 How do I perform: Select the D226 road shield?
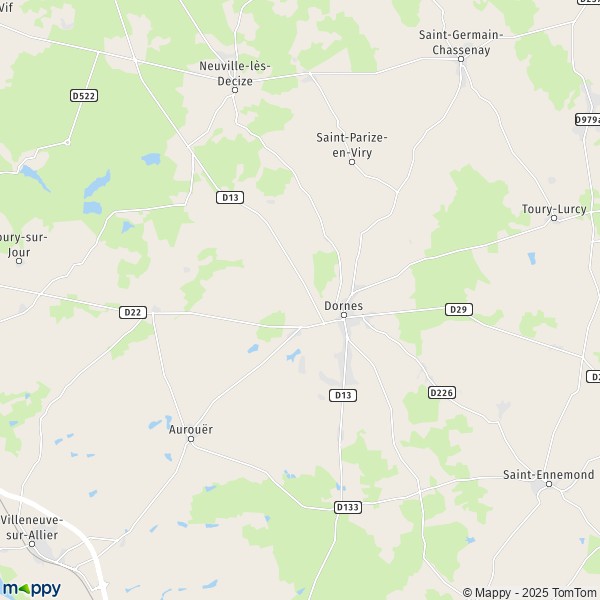pyautogui.click(x=442, y=393)
